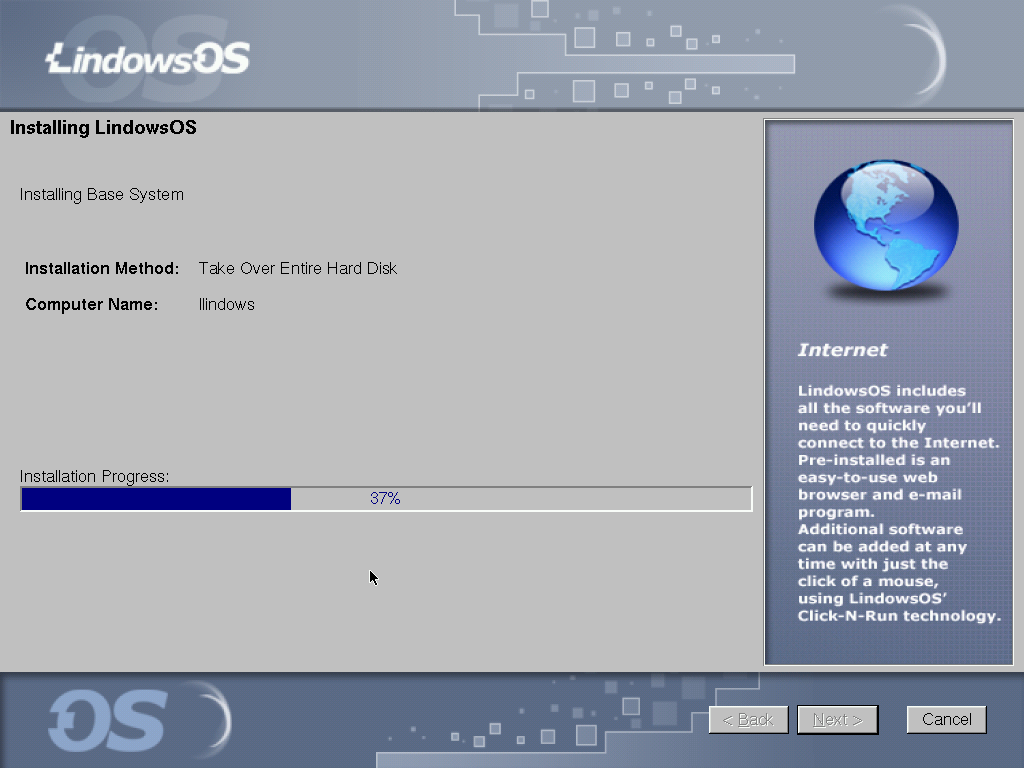Click the blue globe Internet icon
The image size is (1024, 768).
(886, 227)
